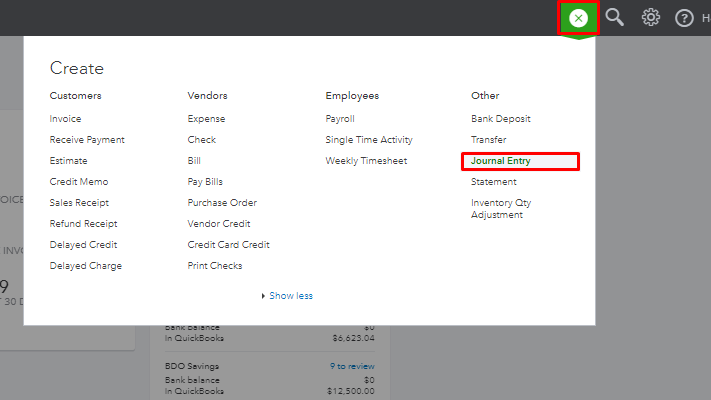The width and height of the screenshot is (711, 400).
Task: Choose Credit Card Credit
Action: click(x=229, y=245)
